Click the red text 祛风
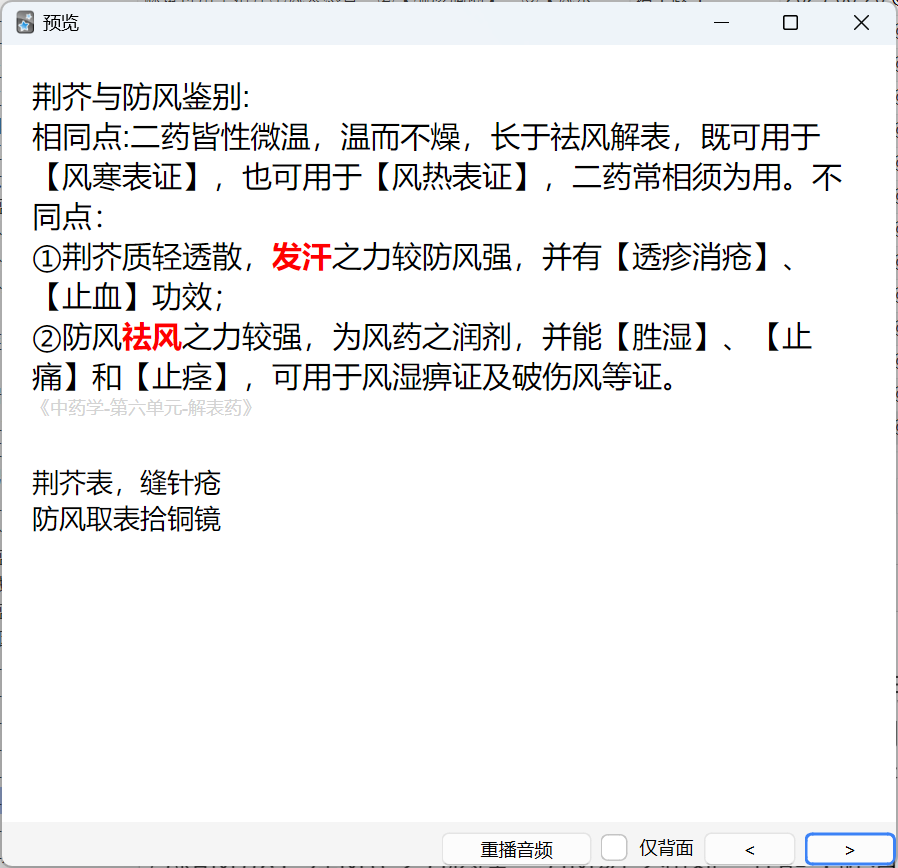The width and height of the screenshot is (898, 868). [152, 337]
